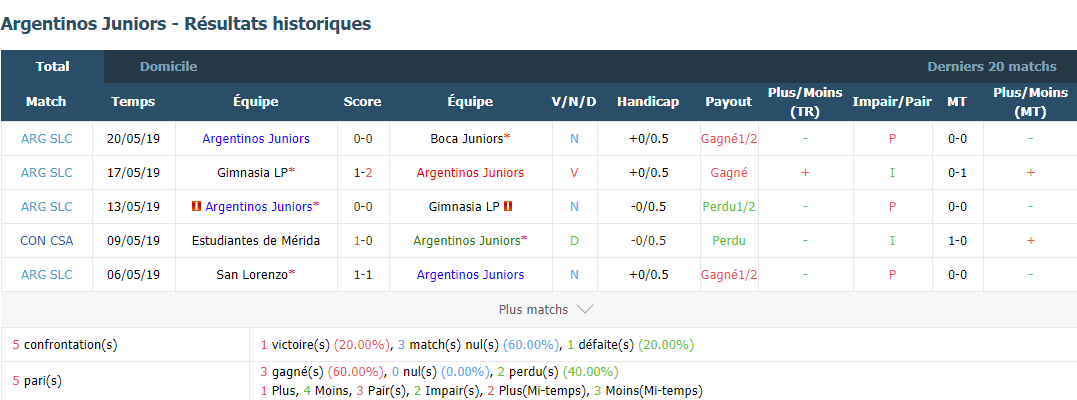Click the Payout column header

pyautogui.click(x=728, y=102)
